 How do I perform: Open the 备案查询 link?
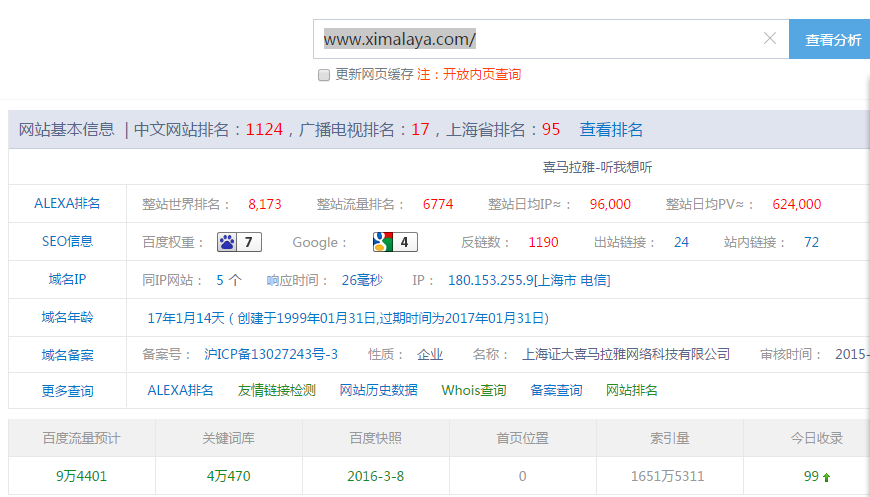click(556, 390)
